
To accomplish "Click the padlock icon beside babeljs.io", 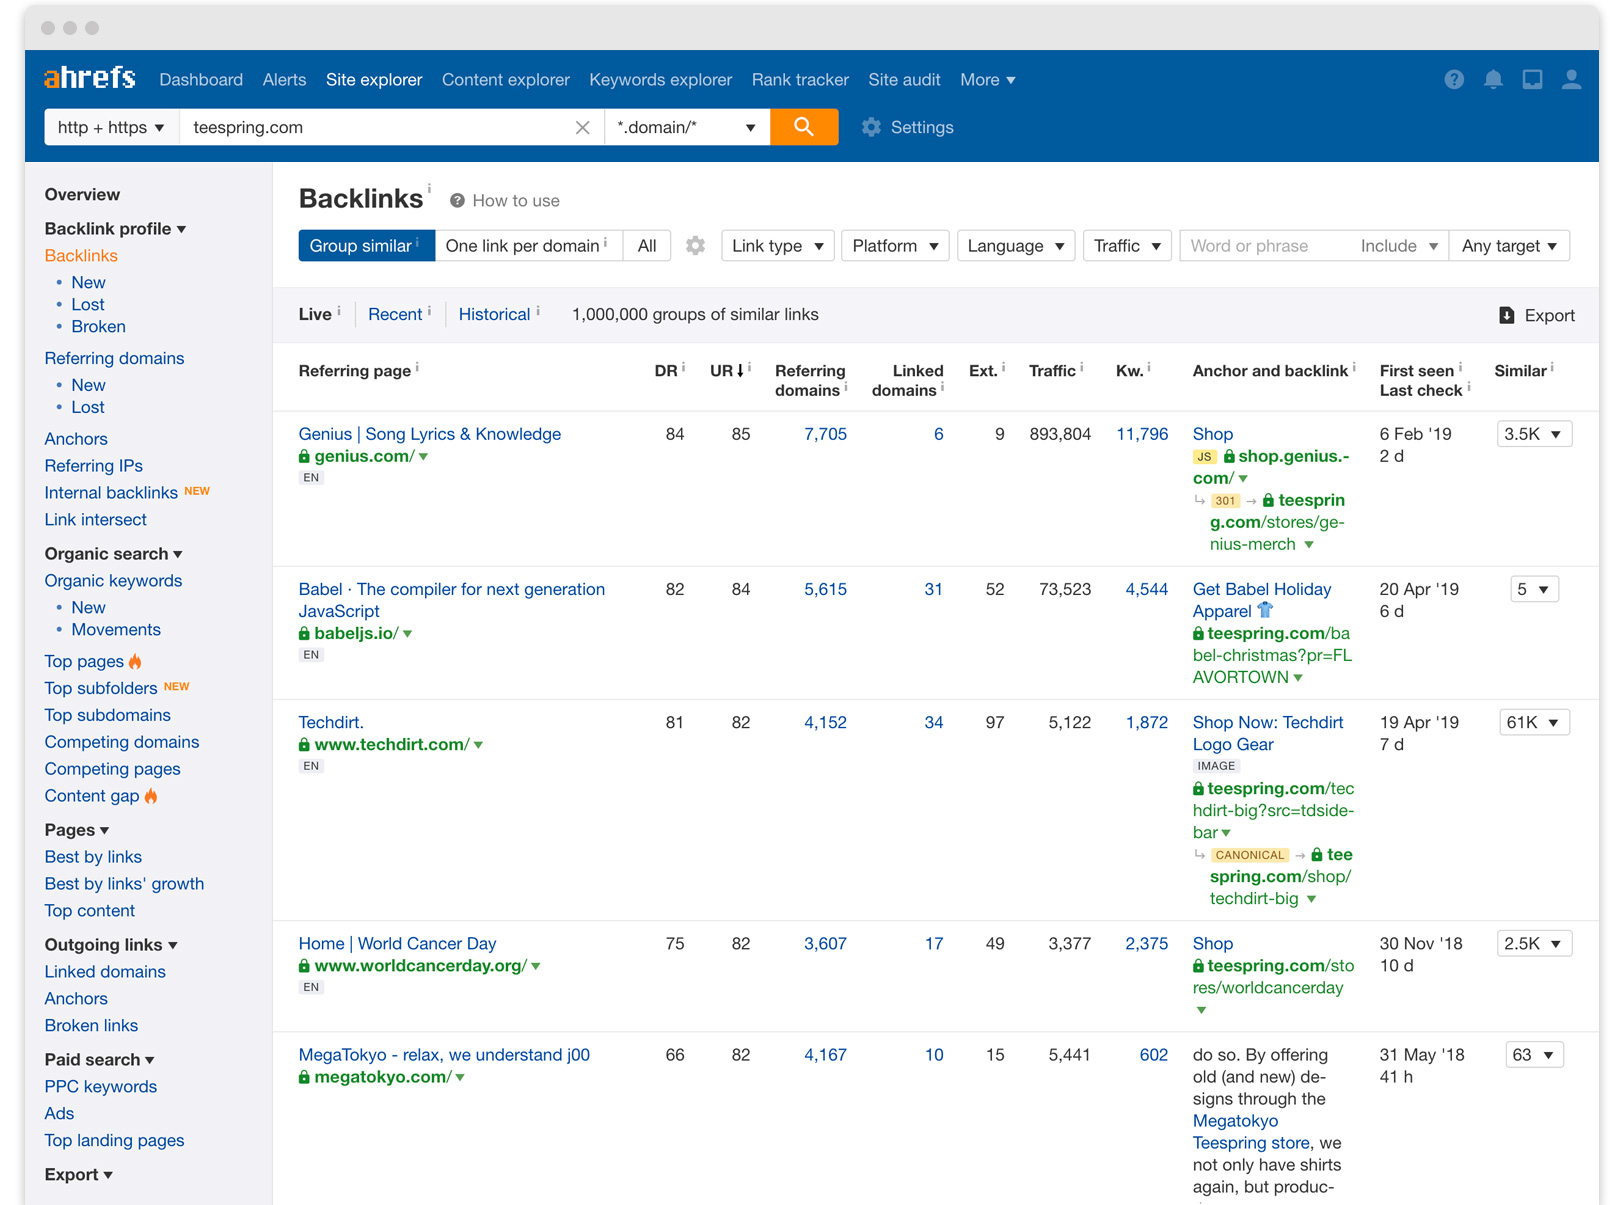I will (304, 633).
